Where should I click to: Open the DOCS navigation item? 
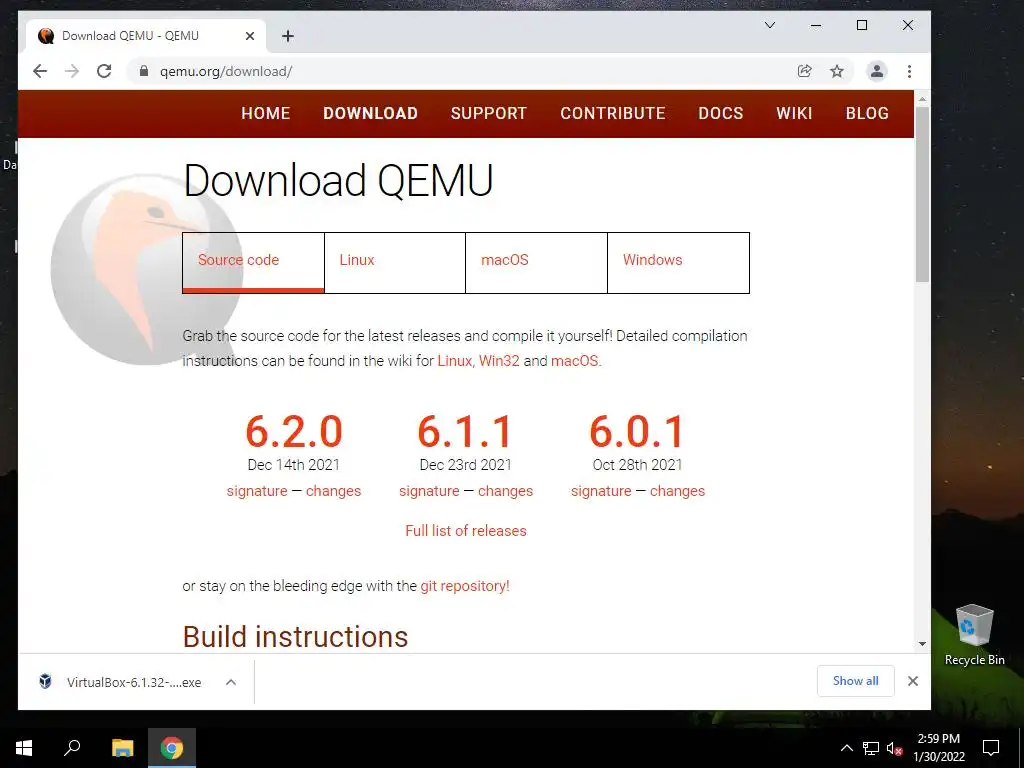click(x=721, y=114)
